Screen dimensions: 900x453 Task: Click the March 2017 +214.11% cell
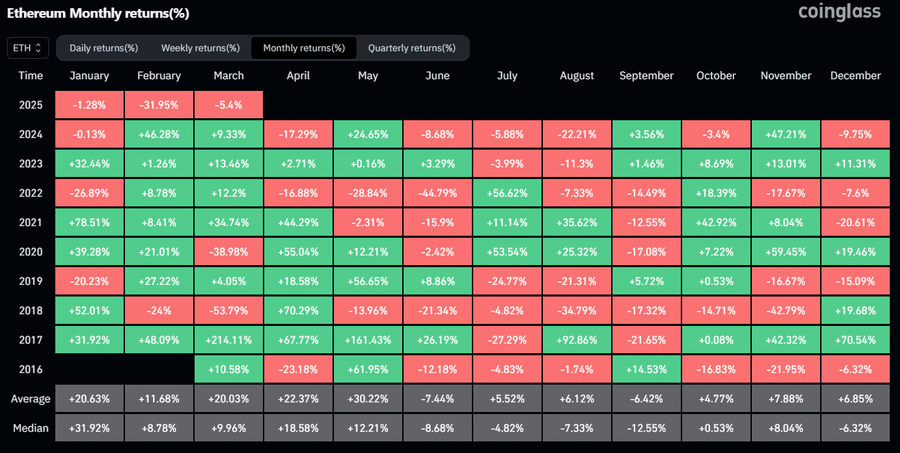[228, 340]
